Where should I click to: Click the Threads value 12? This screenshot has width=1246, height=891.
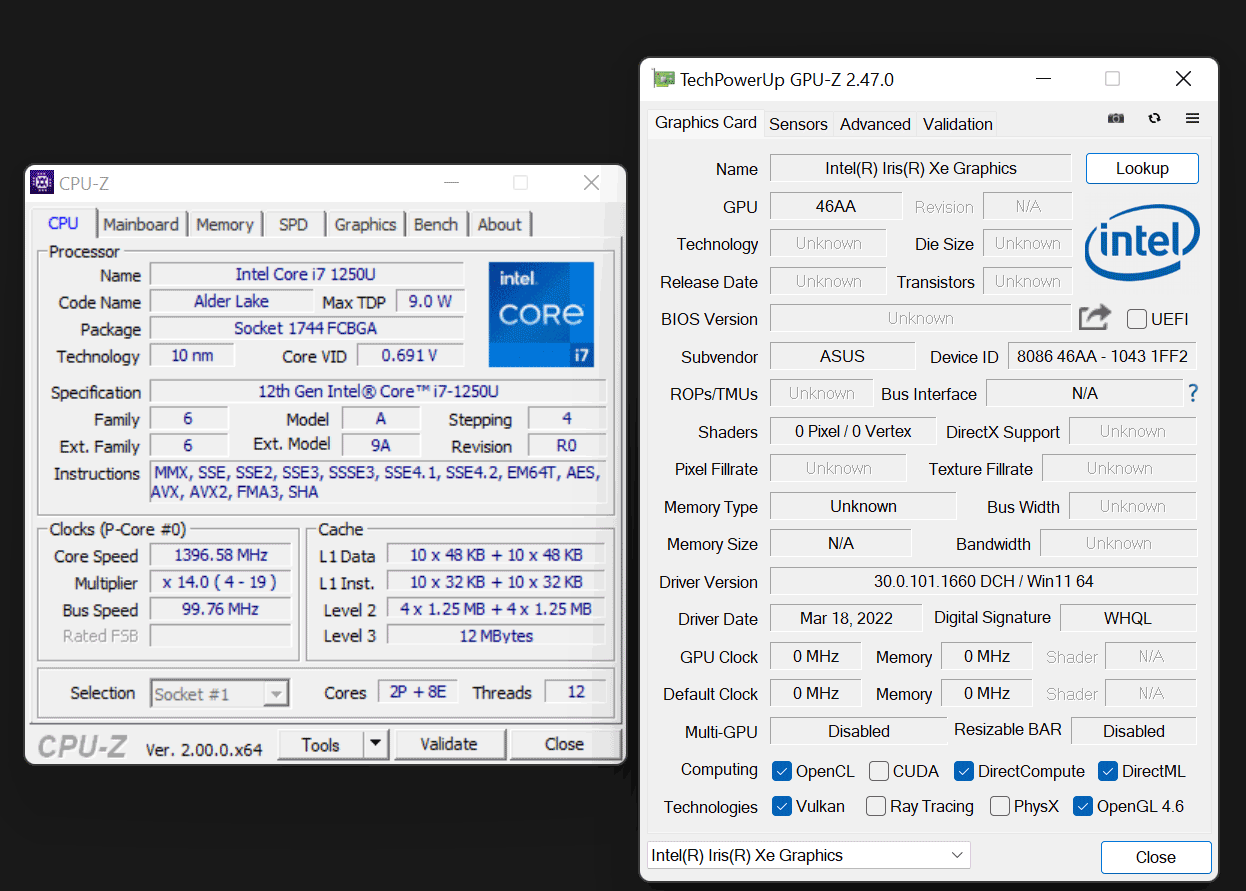click(576, 692)
